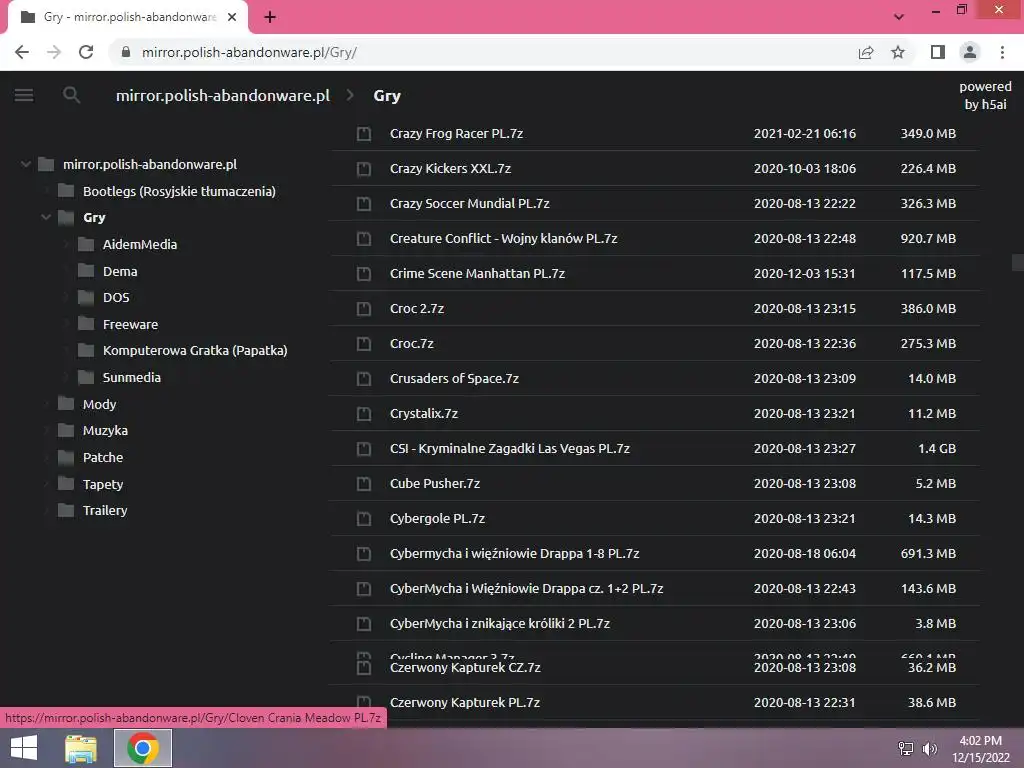The width and height of the screenshot is (1024, 768).
Task: Open tab search chevron in title bar
Action: tap(899, 17)
